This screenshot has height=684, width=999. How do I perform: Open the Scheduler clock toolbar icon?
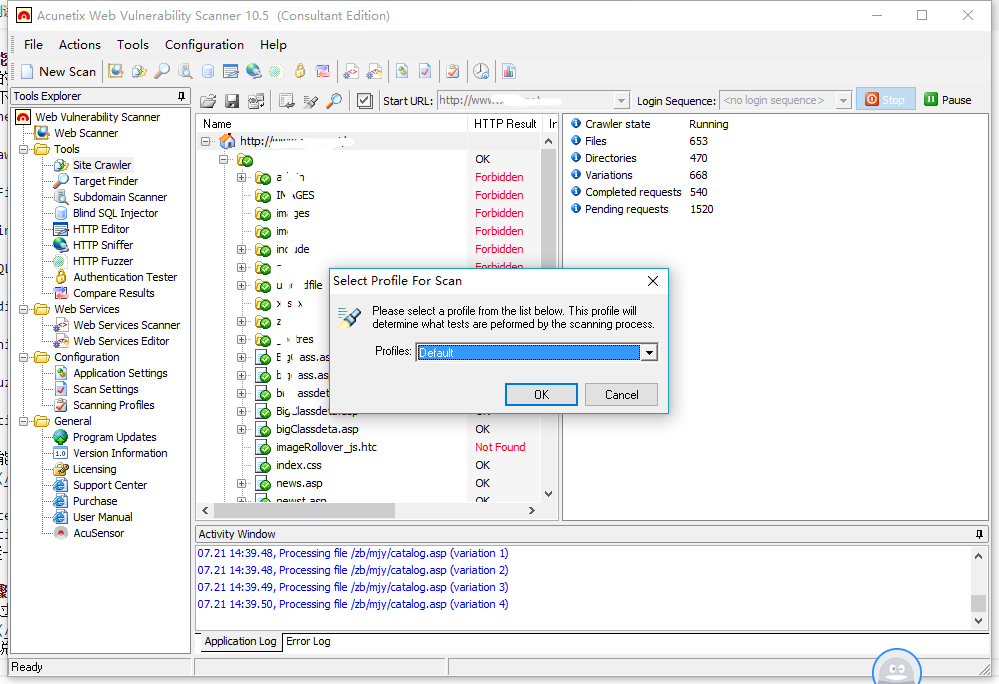[481, 71]
